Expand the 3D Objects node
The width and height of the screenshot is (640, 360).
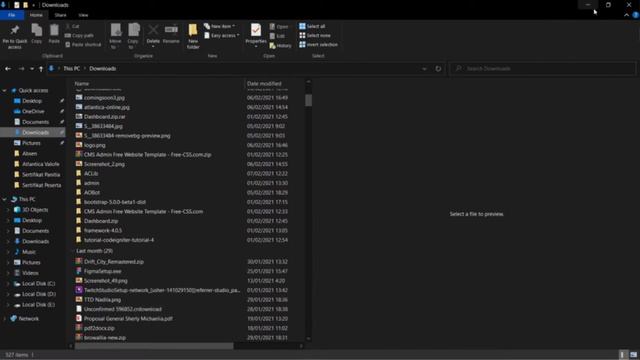[8, 210]
